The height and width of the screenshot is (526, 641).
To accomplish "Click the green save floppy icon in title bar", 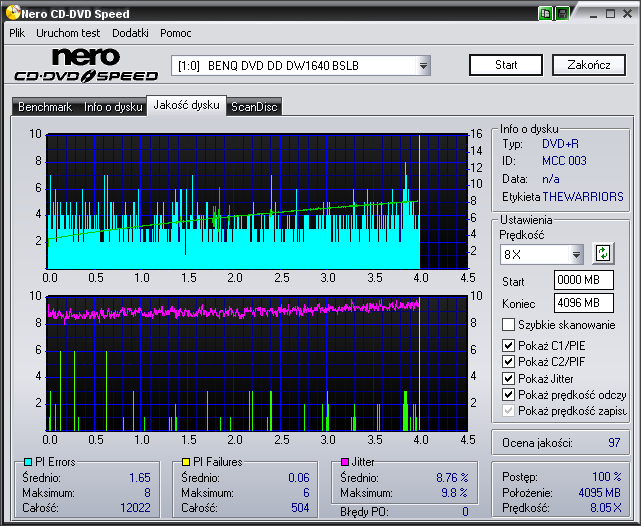I will tap(563, 13).
